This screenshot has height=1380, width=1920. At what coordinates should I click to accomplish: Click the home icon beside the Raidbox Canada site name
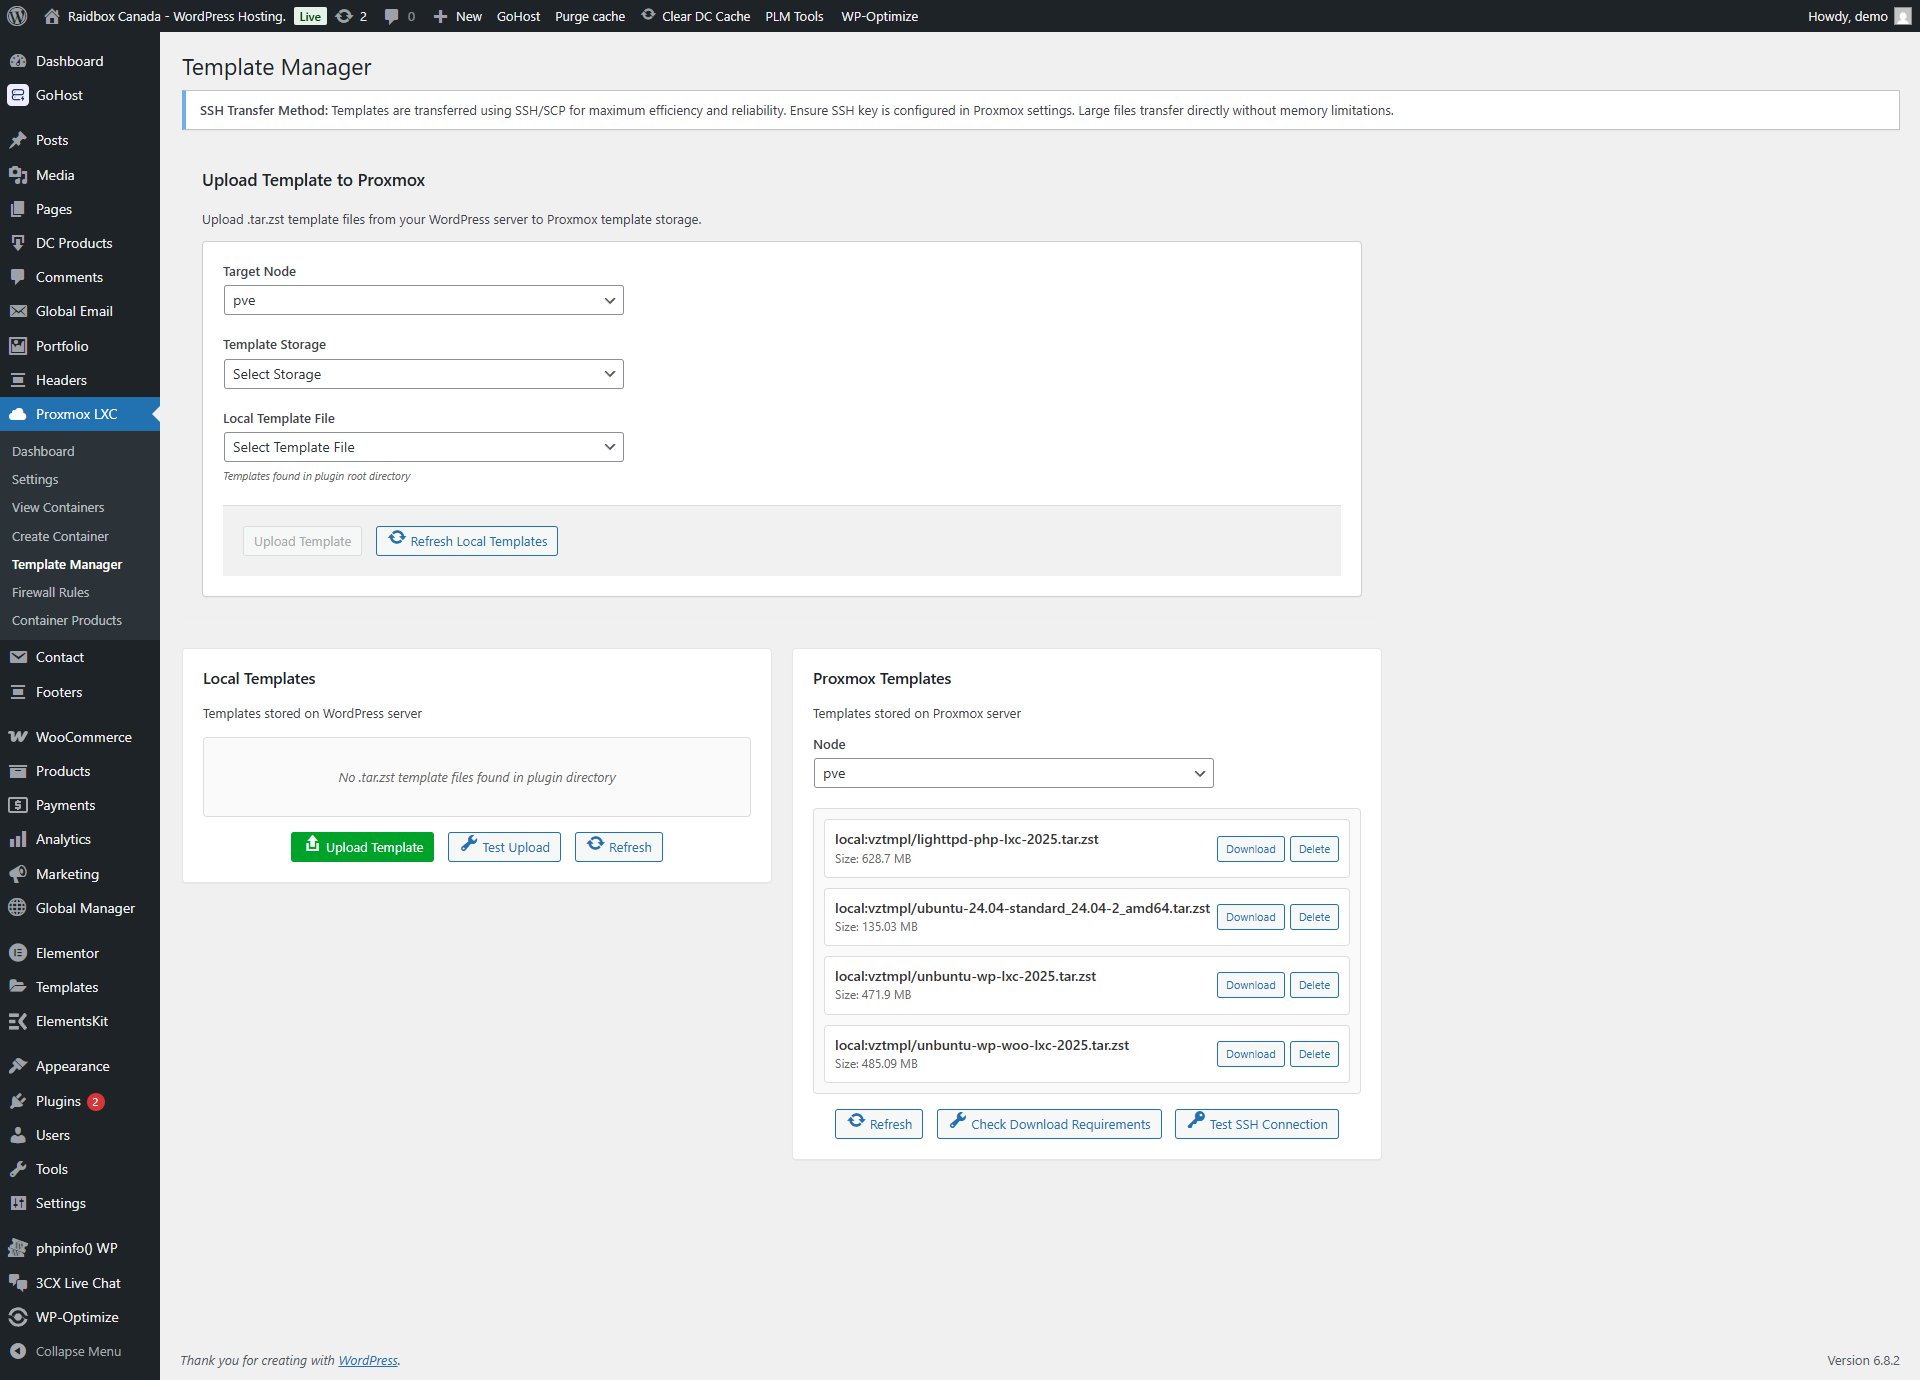tap(52, 16)
